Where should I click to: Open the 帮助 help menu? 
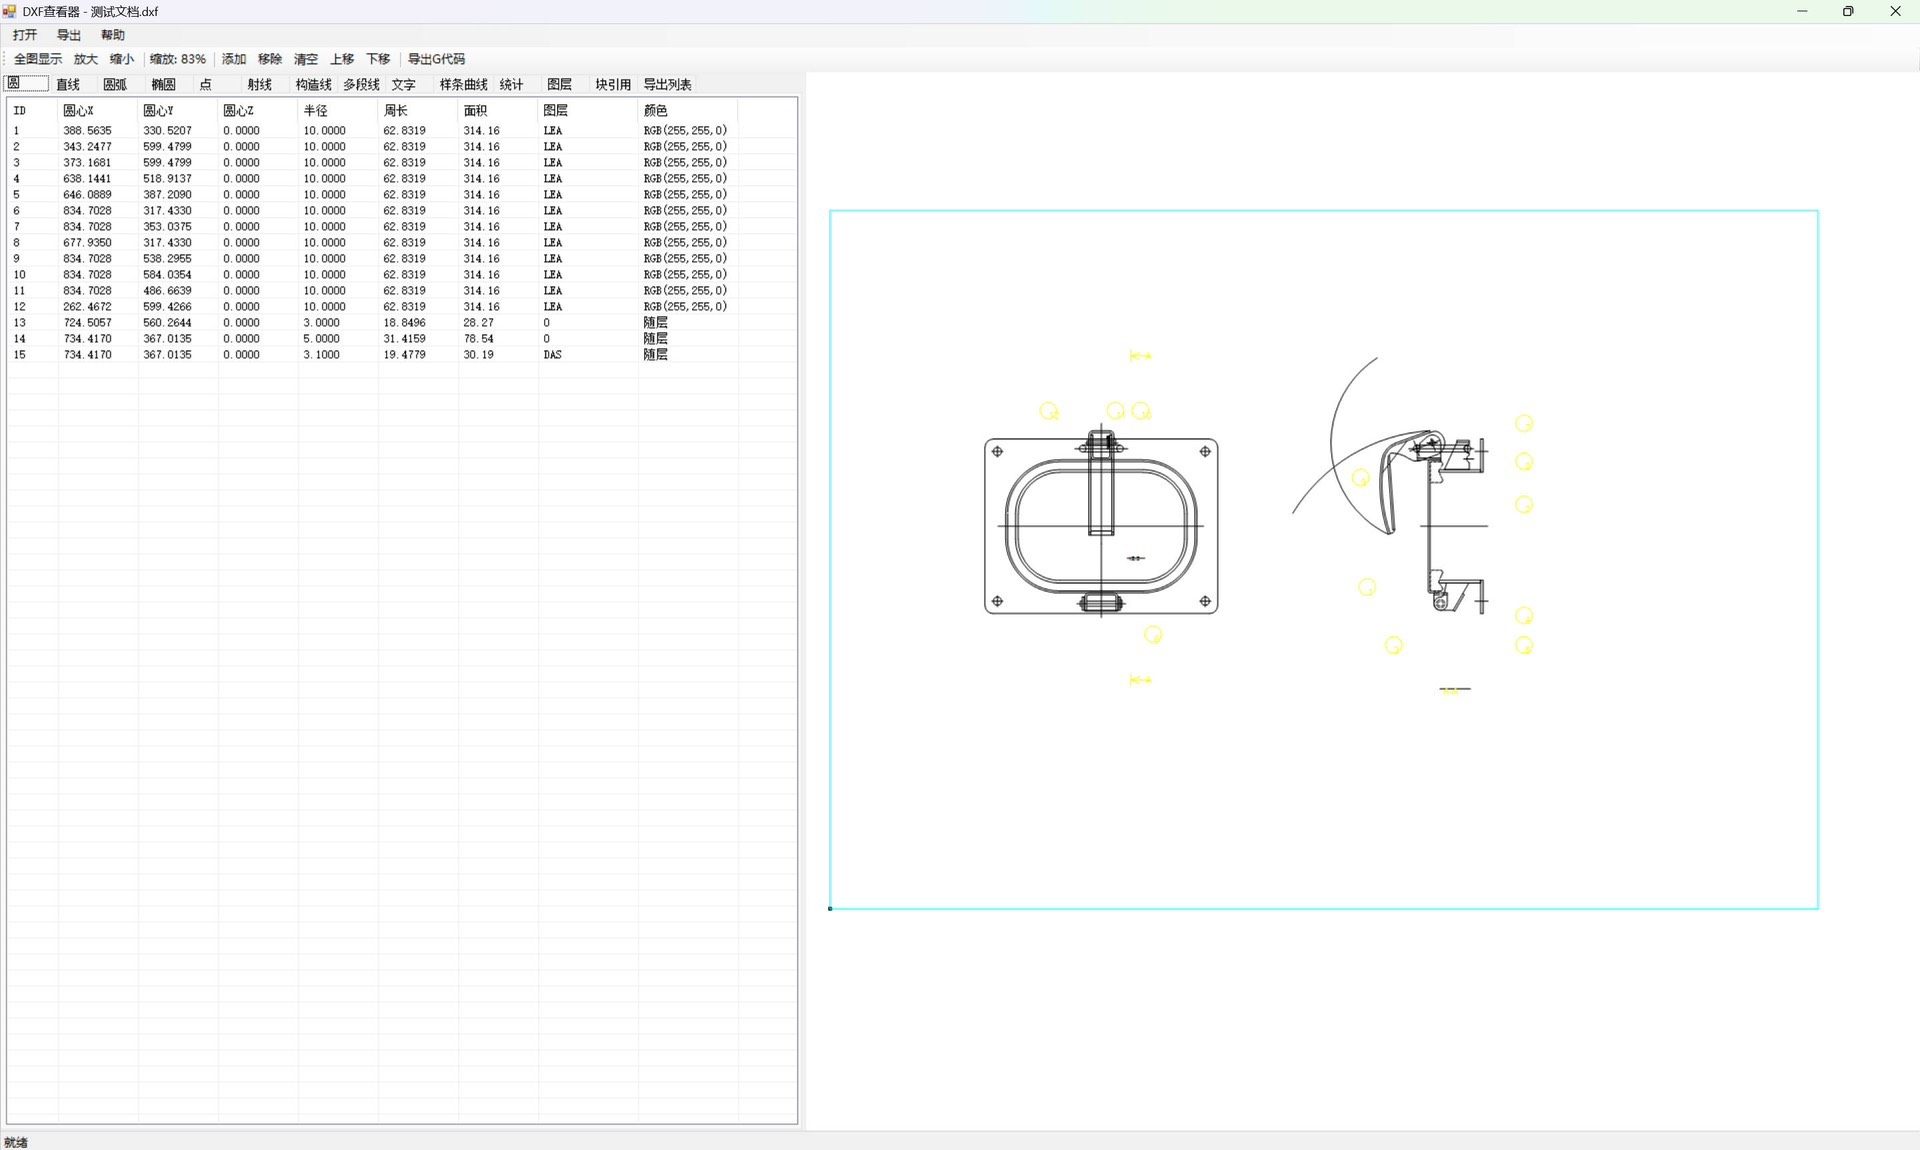coord(112,35)
